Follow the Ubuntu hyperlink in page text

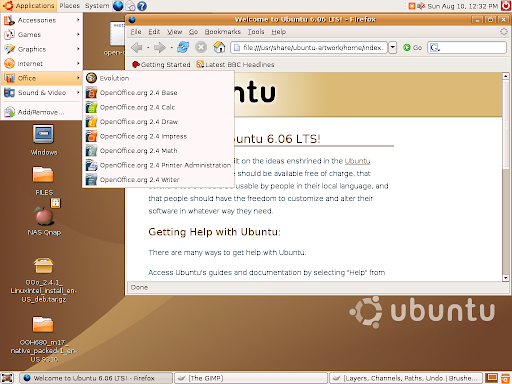357,161
